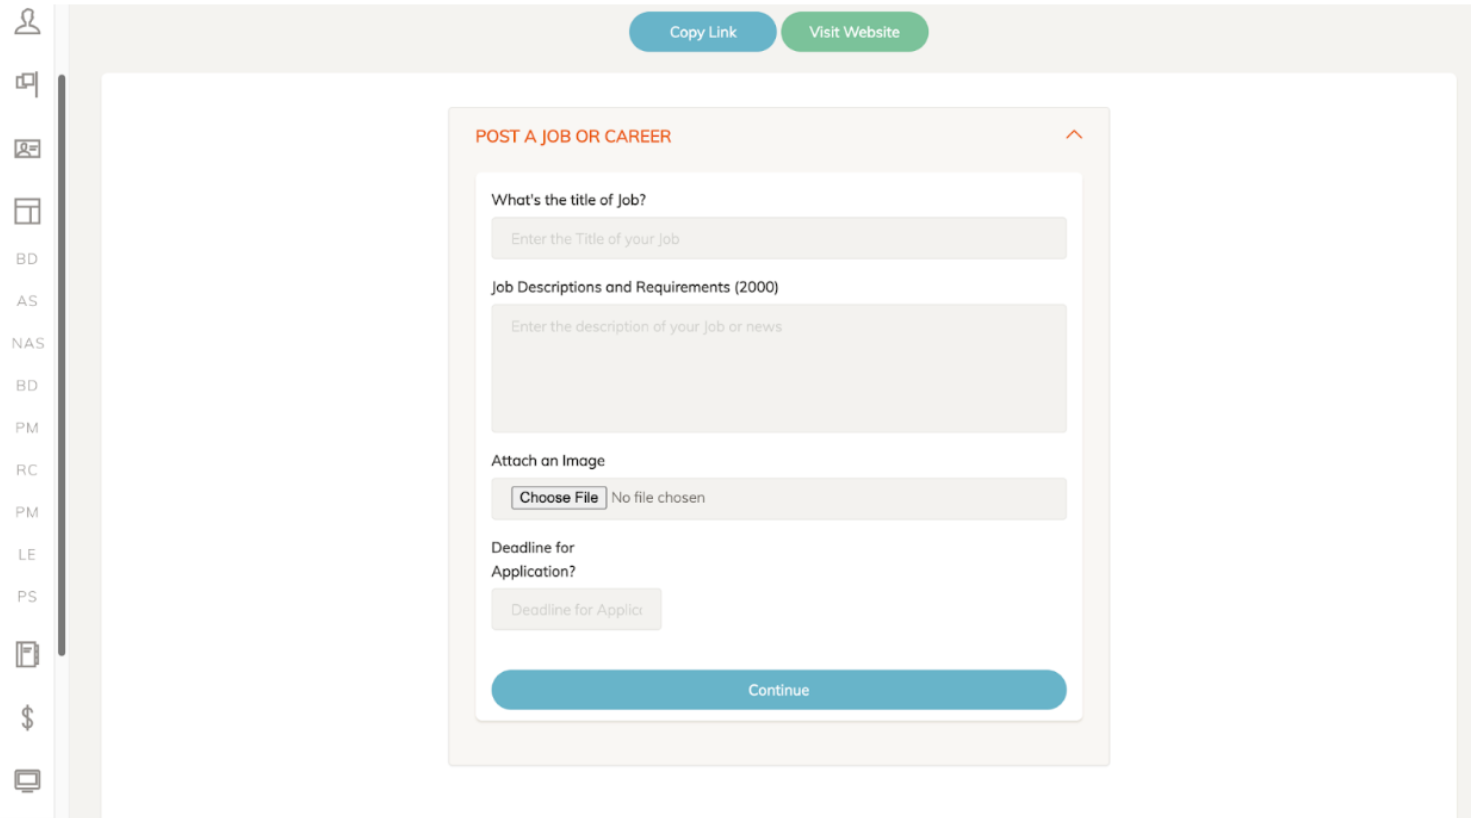The image size is (1472, 818).
Task: Focus the application deadline field
Action: click(x=576, y=610)
